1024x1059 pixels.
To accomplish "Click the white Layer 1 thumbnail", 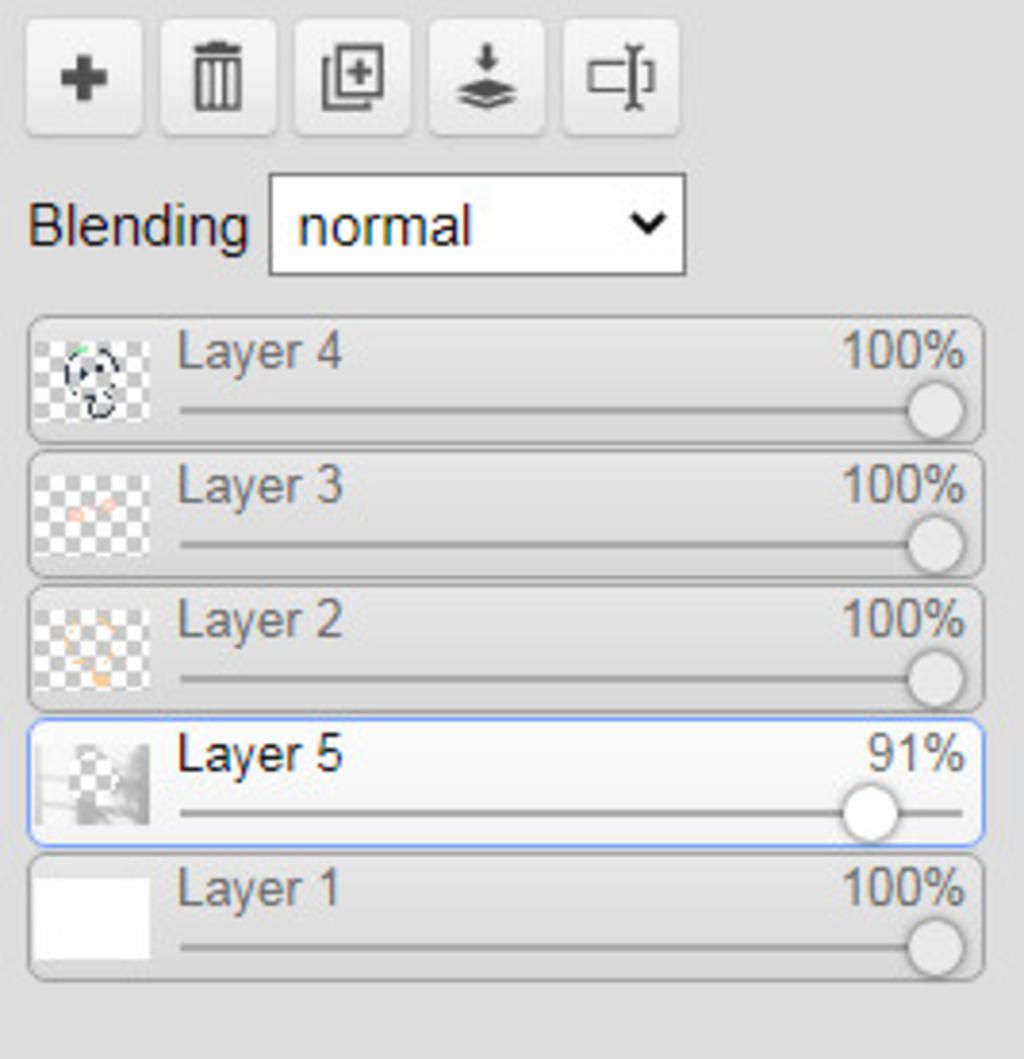I will 92,918.
